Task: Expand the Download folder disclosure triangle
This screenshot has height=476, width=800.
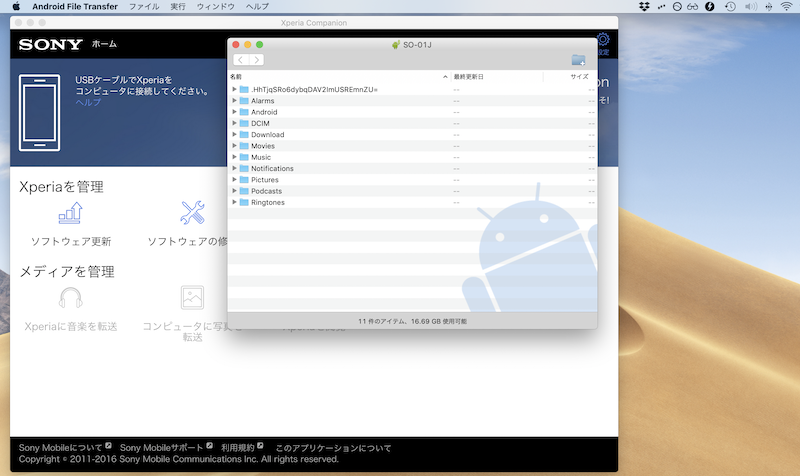Action: pos(234,134)
